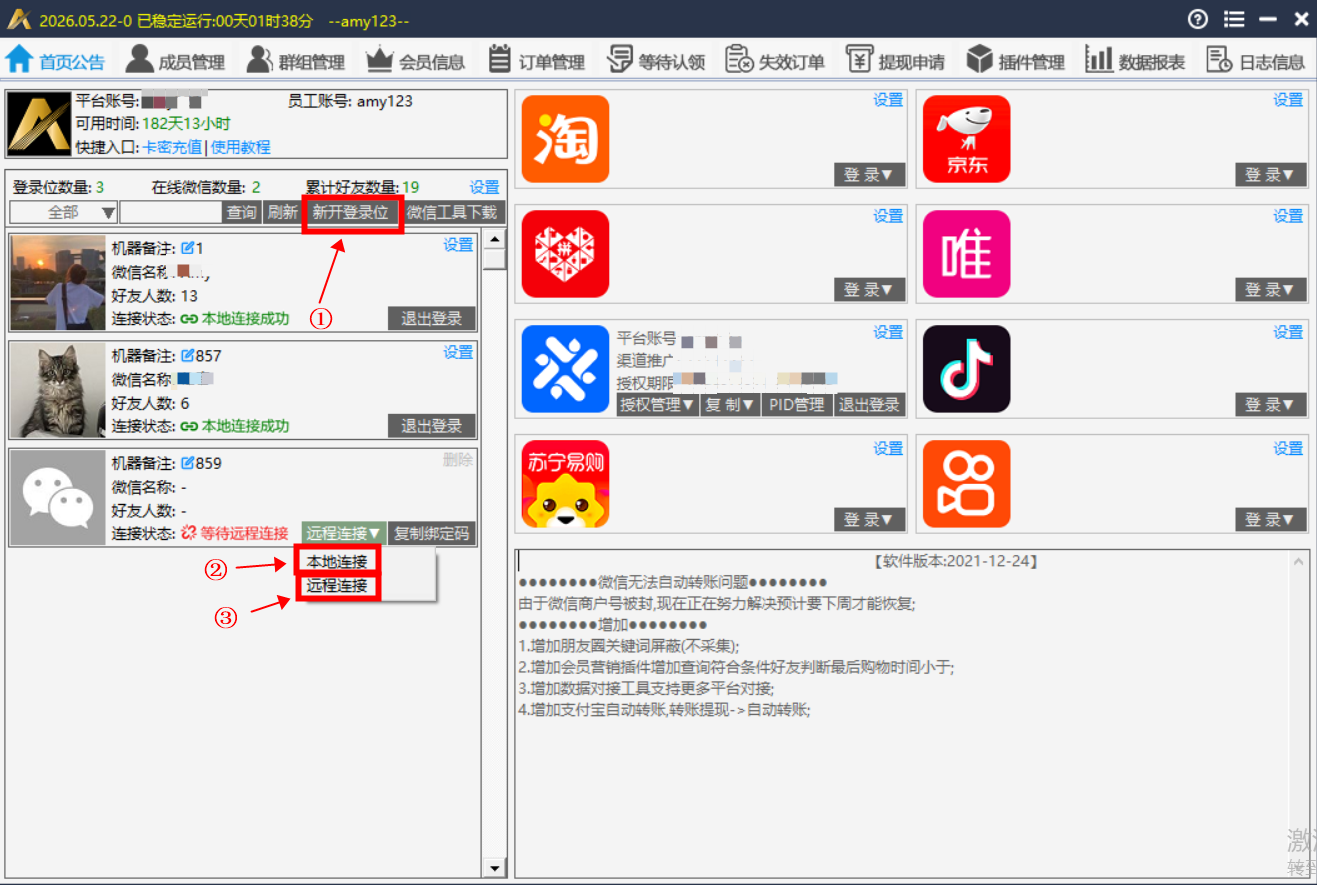Click the announcement panel scrollbar up arrow
Viewport: 1317px width, 885px height.
(x=1298, y=561)
